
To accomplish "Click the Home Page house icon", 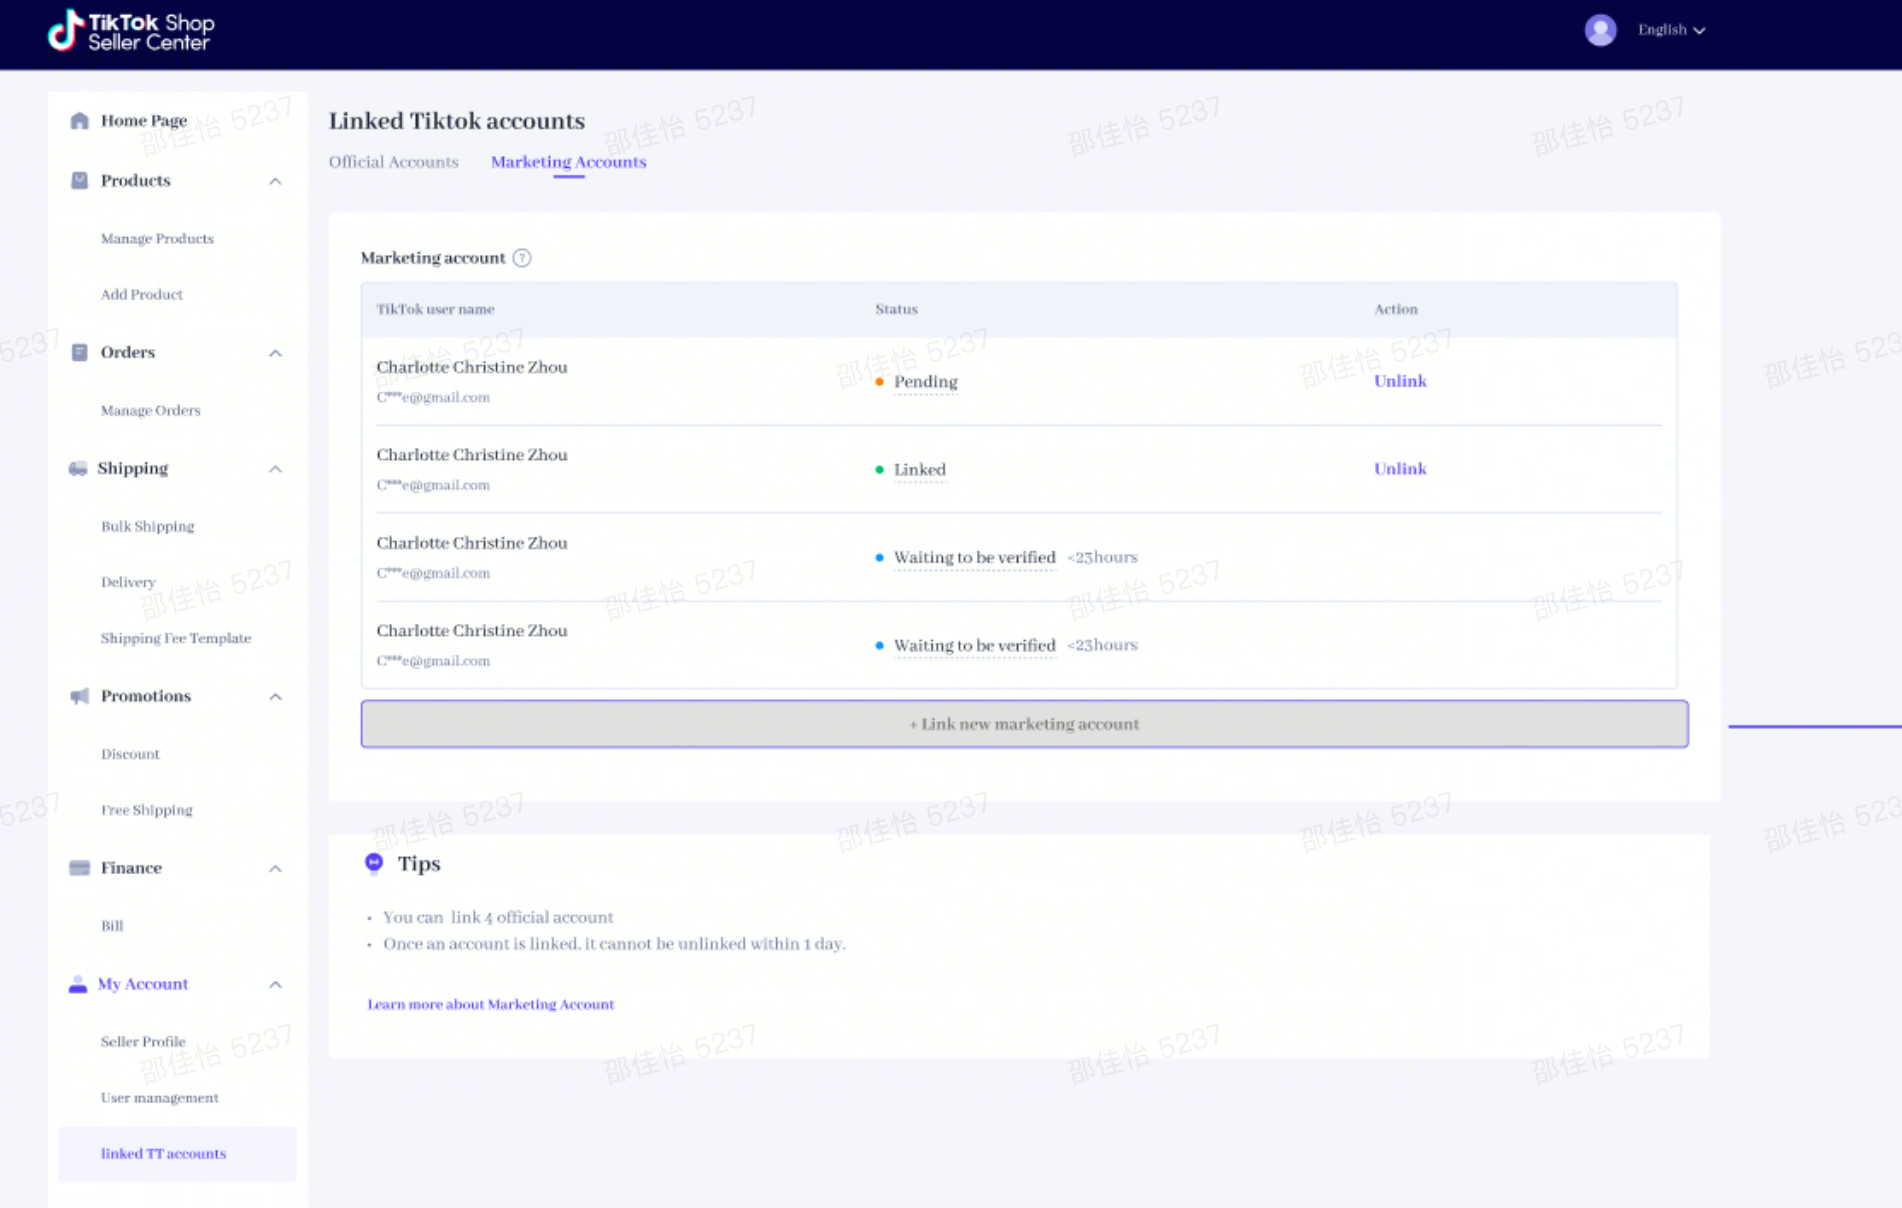I will (x=80, y=121).
